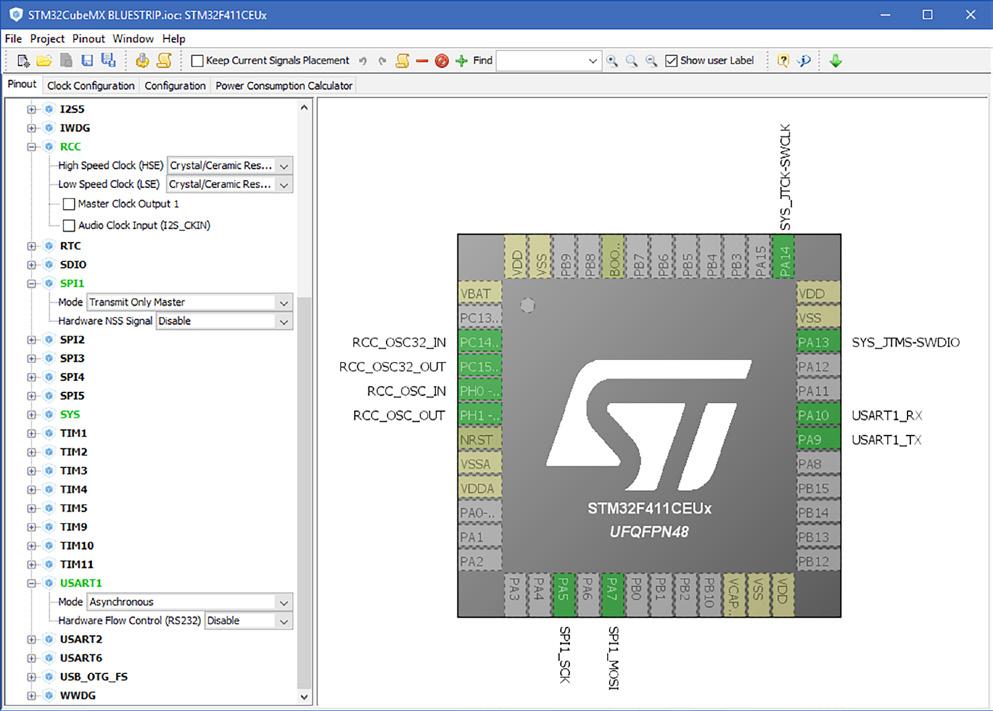Switch to Clock Configuration tab
This screenshot has height=711, width=993.
tap(91, 85)
